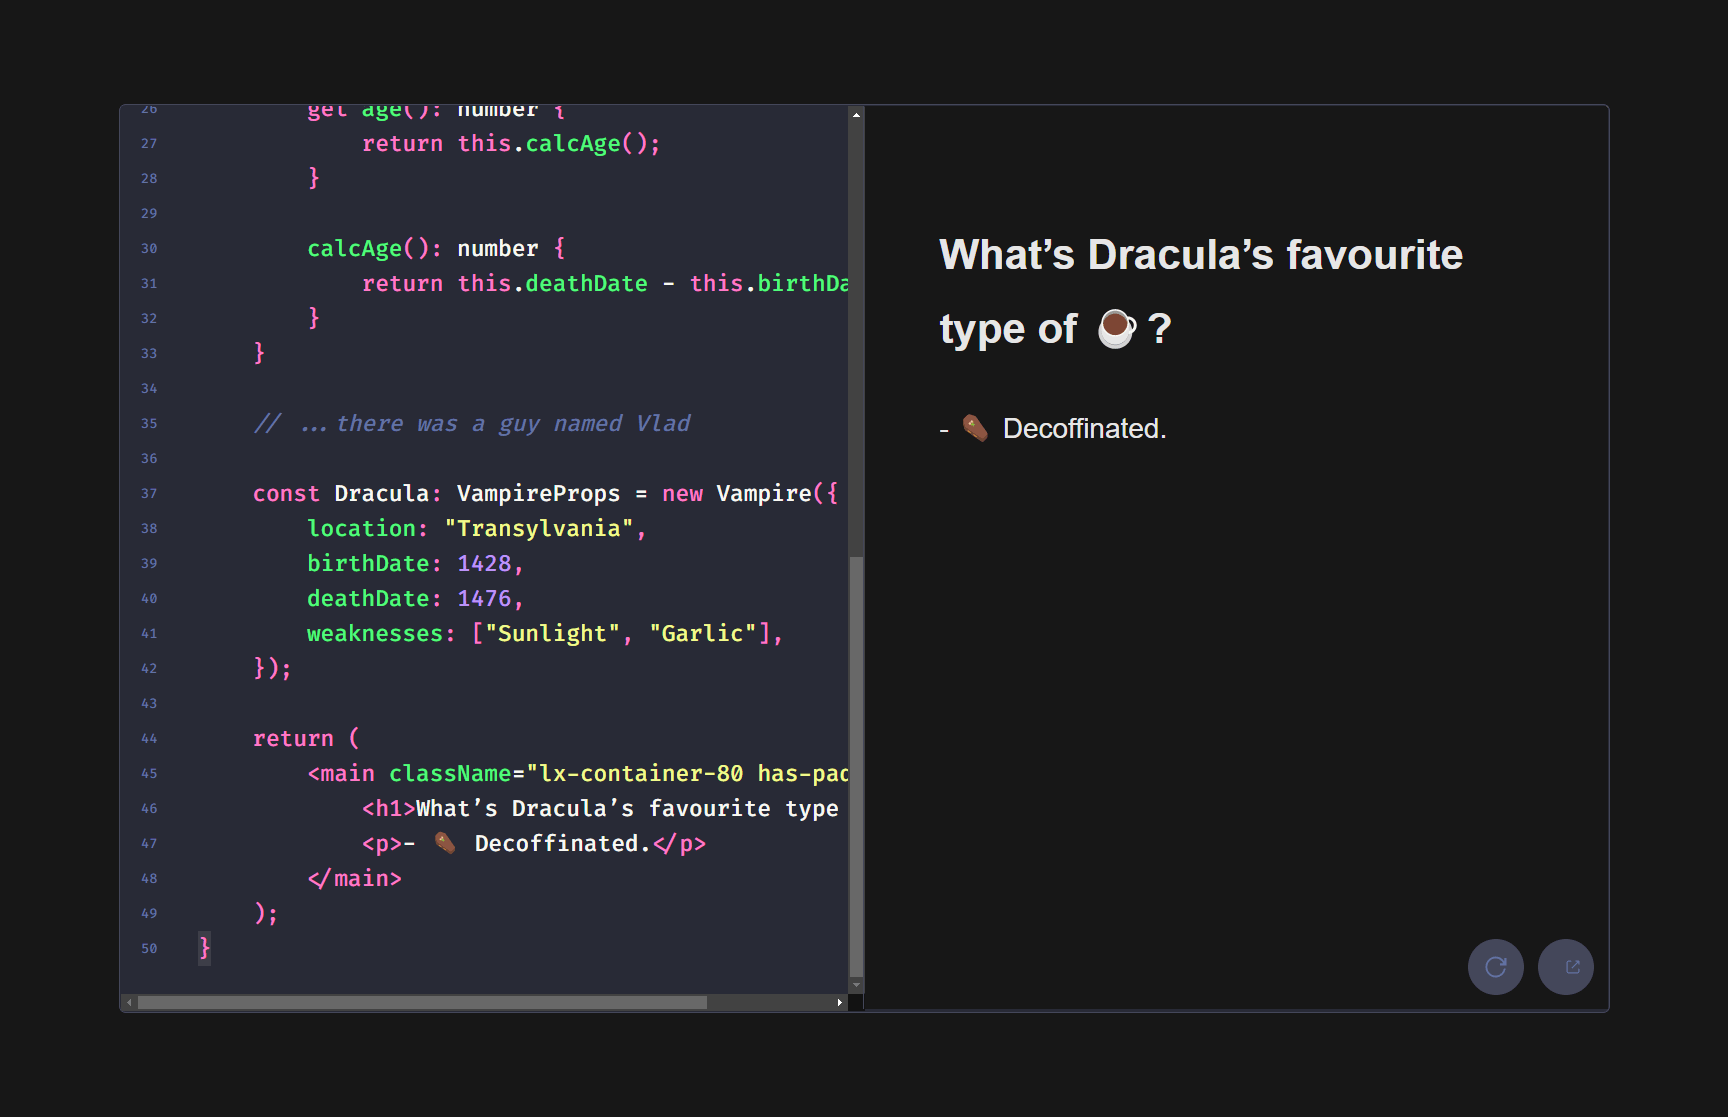Click the refresh preview icon
1728x1117 pixels.
tap(1495, 967)
